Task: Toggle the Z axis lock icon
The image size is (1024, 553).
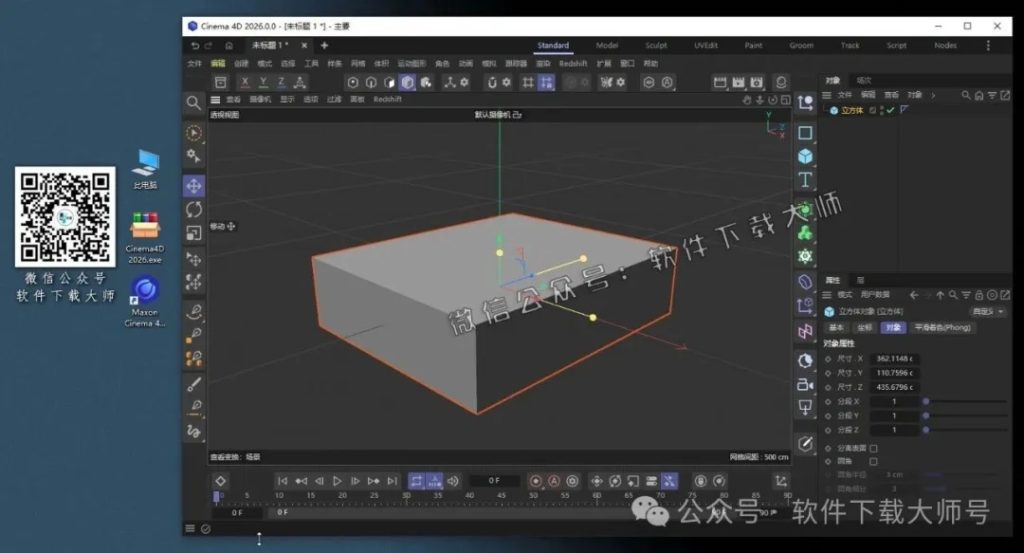Action: 281,82
